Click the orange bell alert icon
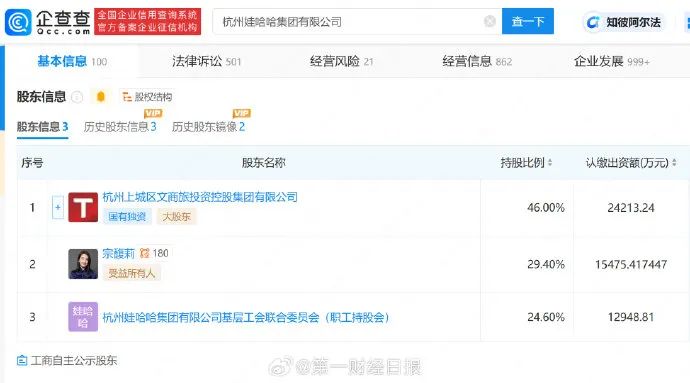The height and width of the screenshot is (383, 690). tap(101, 96)
